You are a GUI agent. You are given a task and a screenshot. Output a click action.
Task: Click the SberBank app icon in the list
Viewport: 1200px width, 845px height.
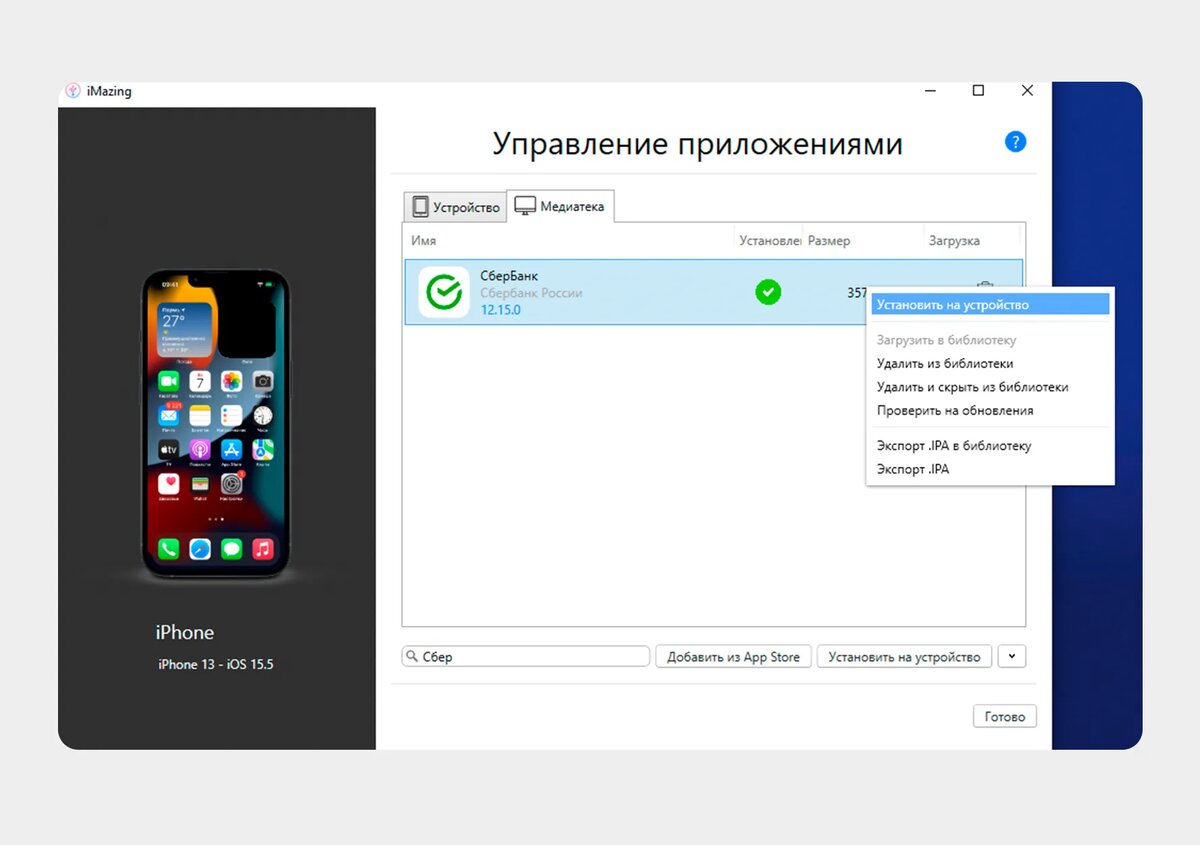click(x=443, y=292)
